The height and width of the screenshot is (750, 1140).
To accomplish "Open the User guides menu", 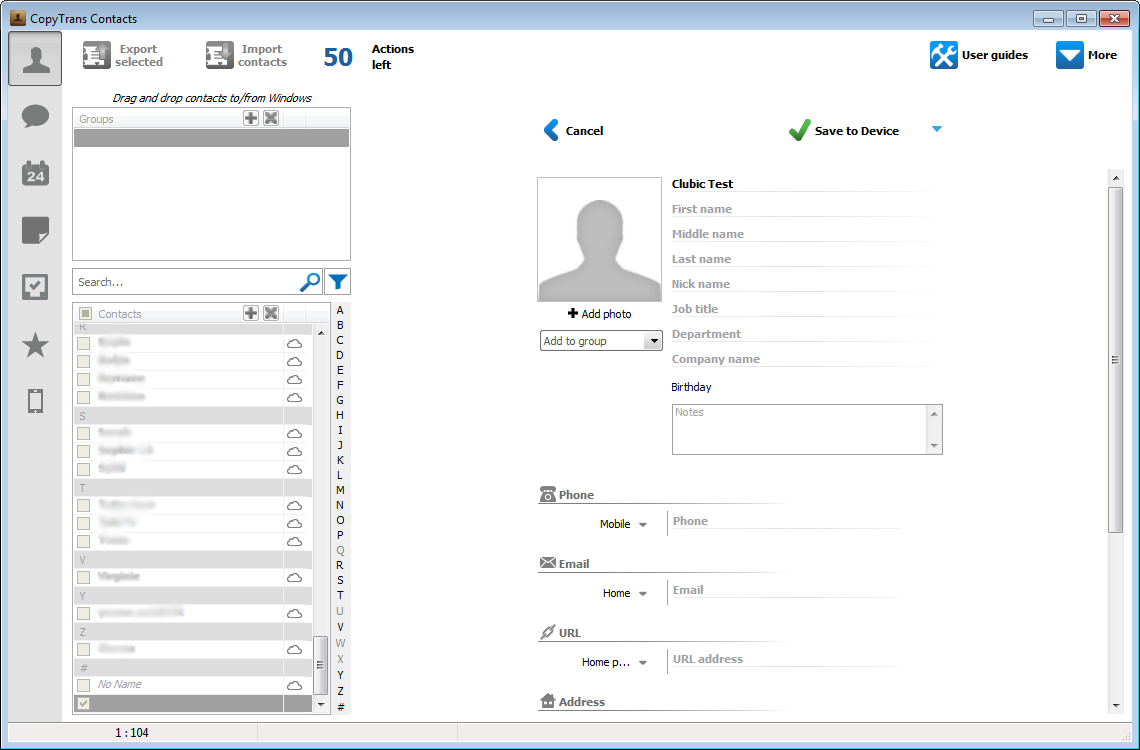I will (980, 55).
